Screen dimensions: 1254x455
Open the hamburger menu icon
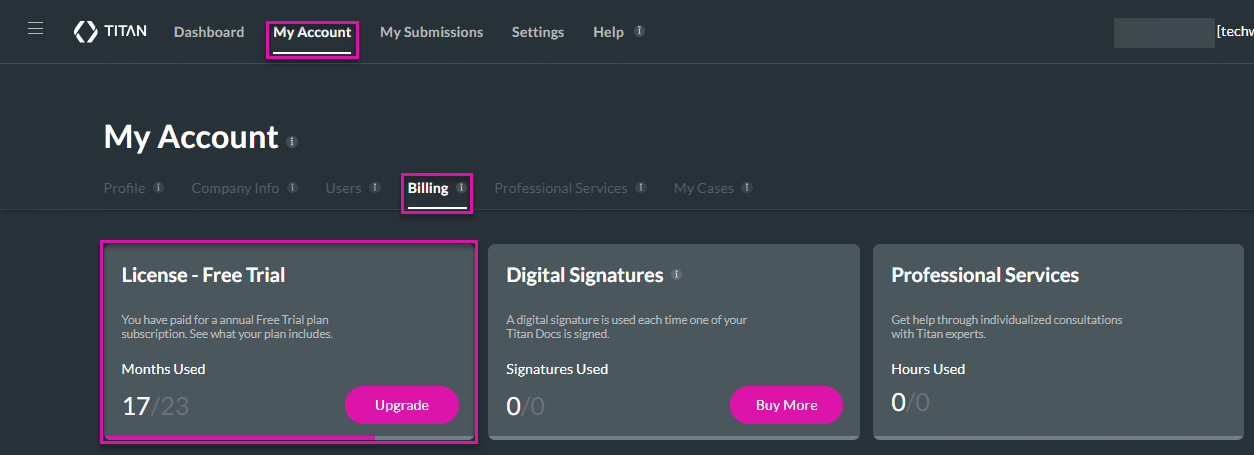(x=35, y=29)
